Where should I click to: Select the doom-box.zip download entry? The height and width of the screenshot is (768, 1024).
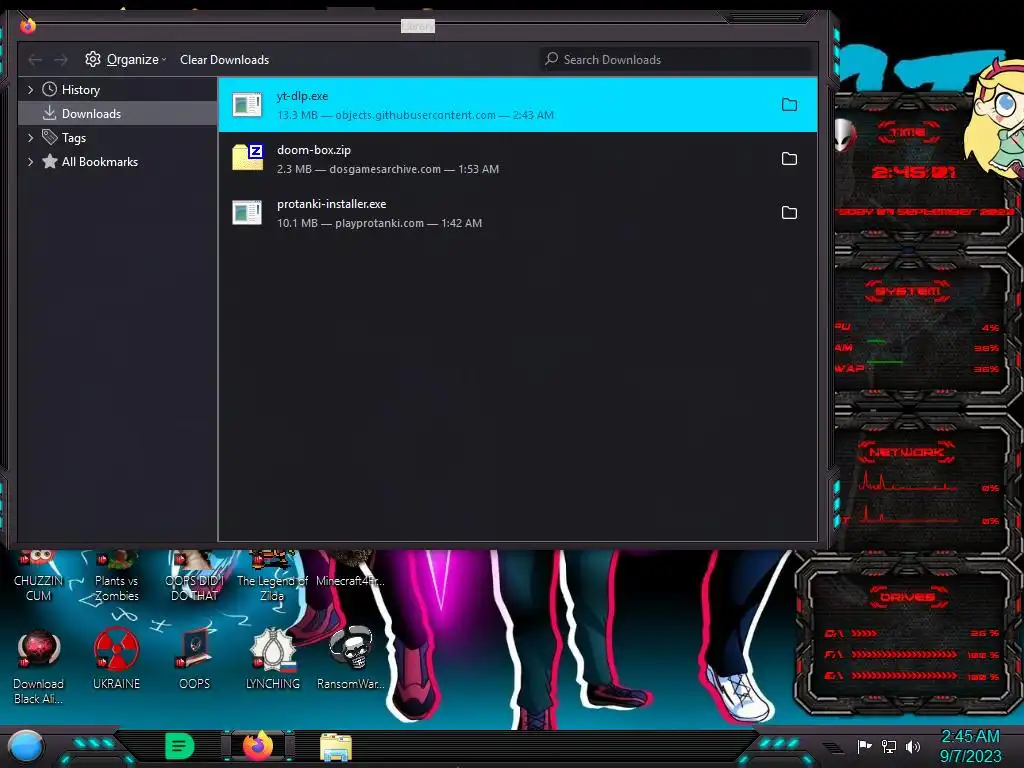coord(517,159)
